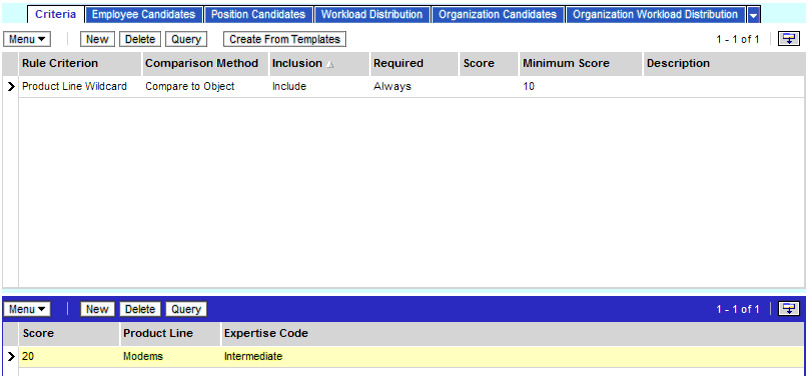
Task: Click the Expertise Code column header
Action: coord(512,334)
